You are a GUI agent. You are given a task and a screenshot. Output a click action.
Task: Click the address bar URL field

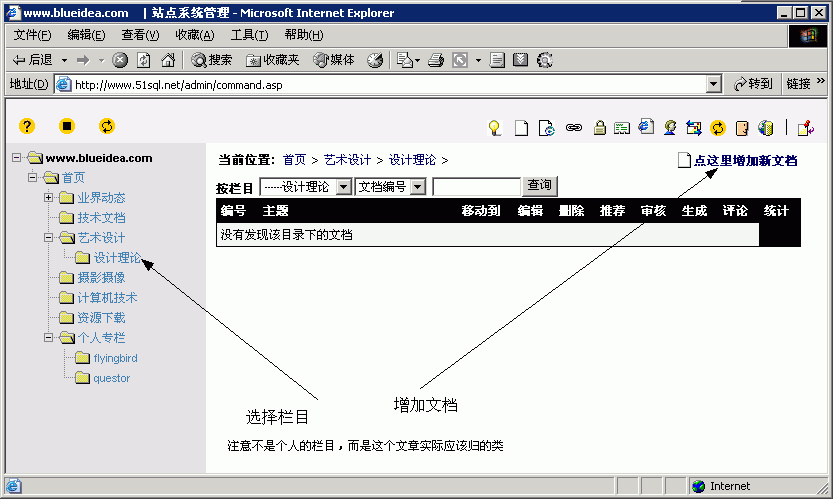pyautogui.click(x=380, y=84)
